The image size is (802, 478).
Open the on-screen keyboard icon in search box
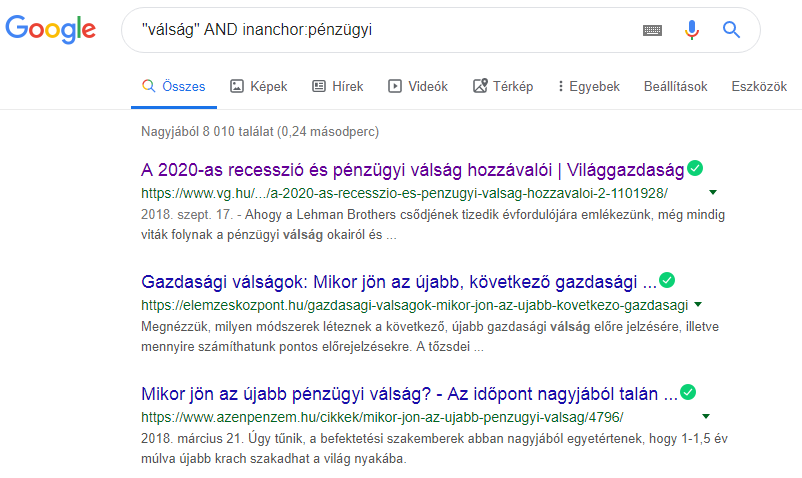pos(652,31)
